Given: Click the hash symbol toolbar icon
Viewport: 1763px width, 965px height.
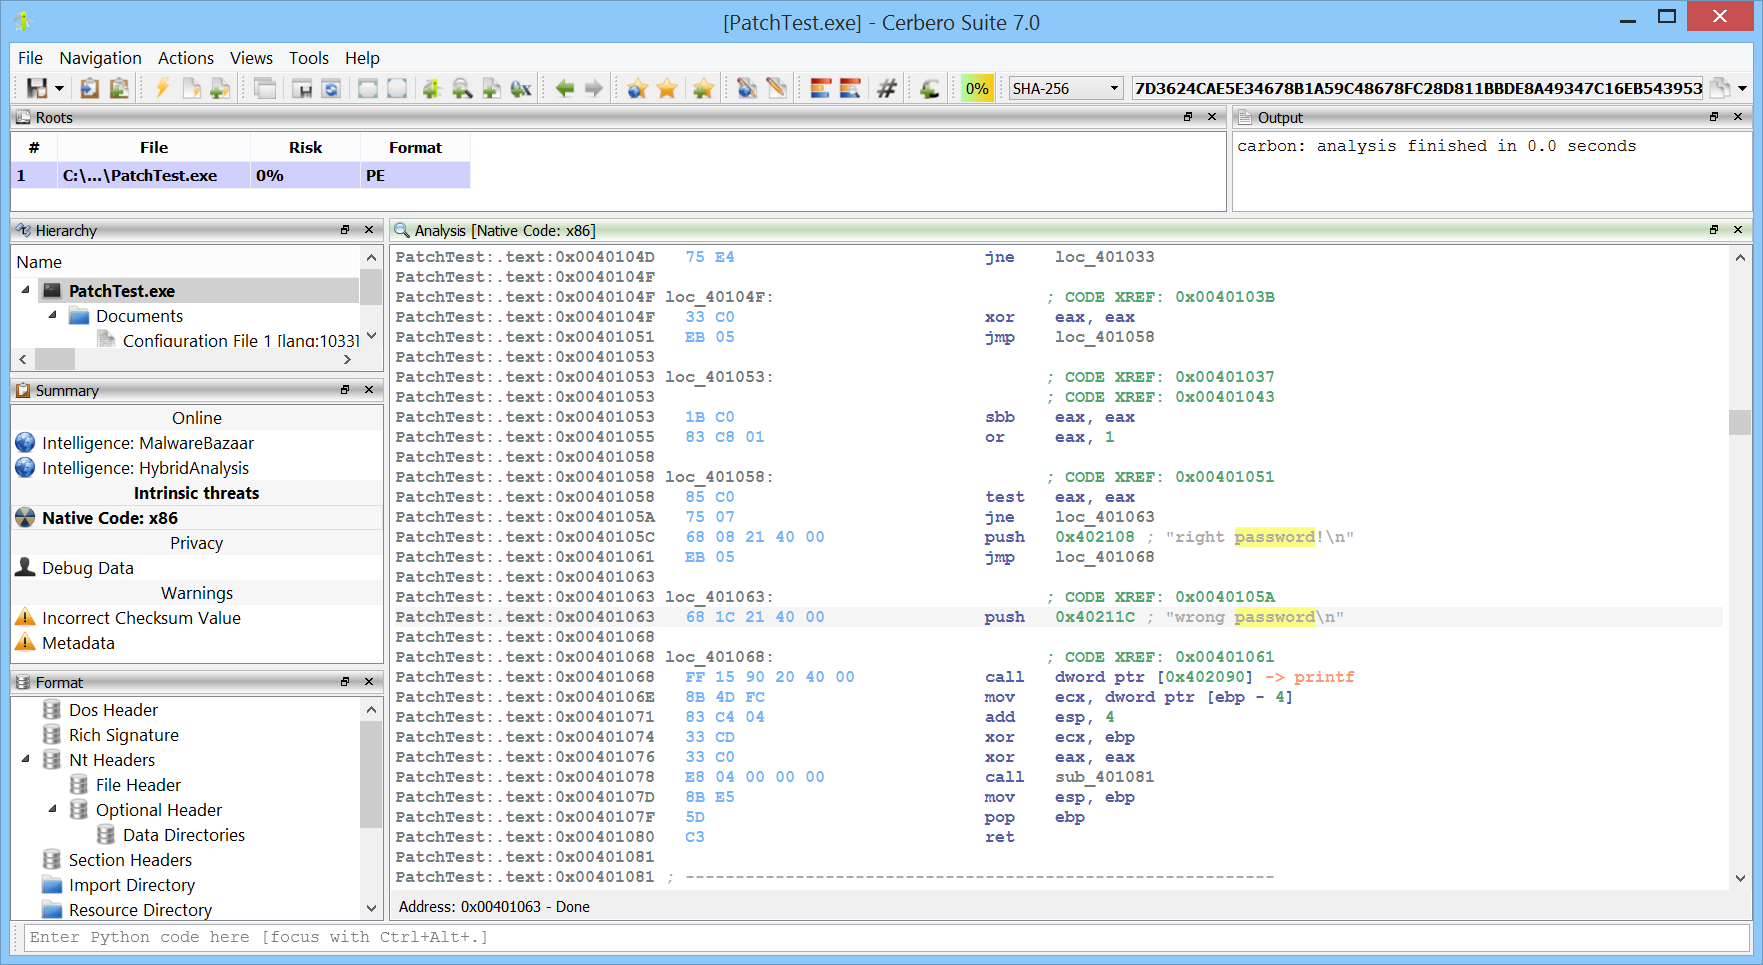Looking at the screenshot, I should point(886,89).
